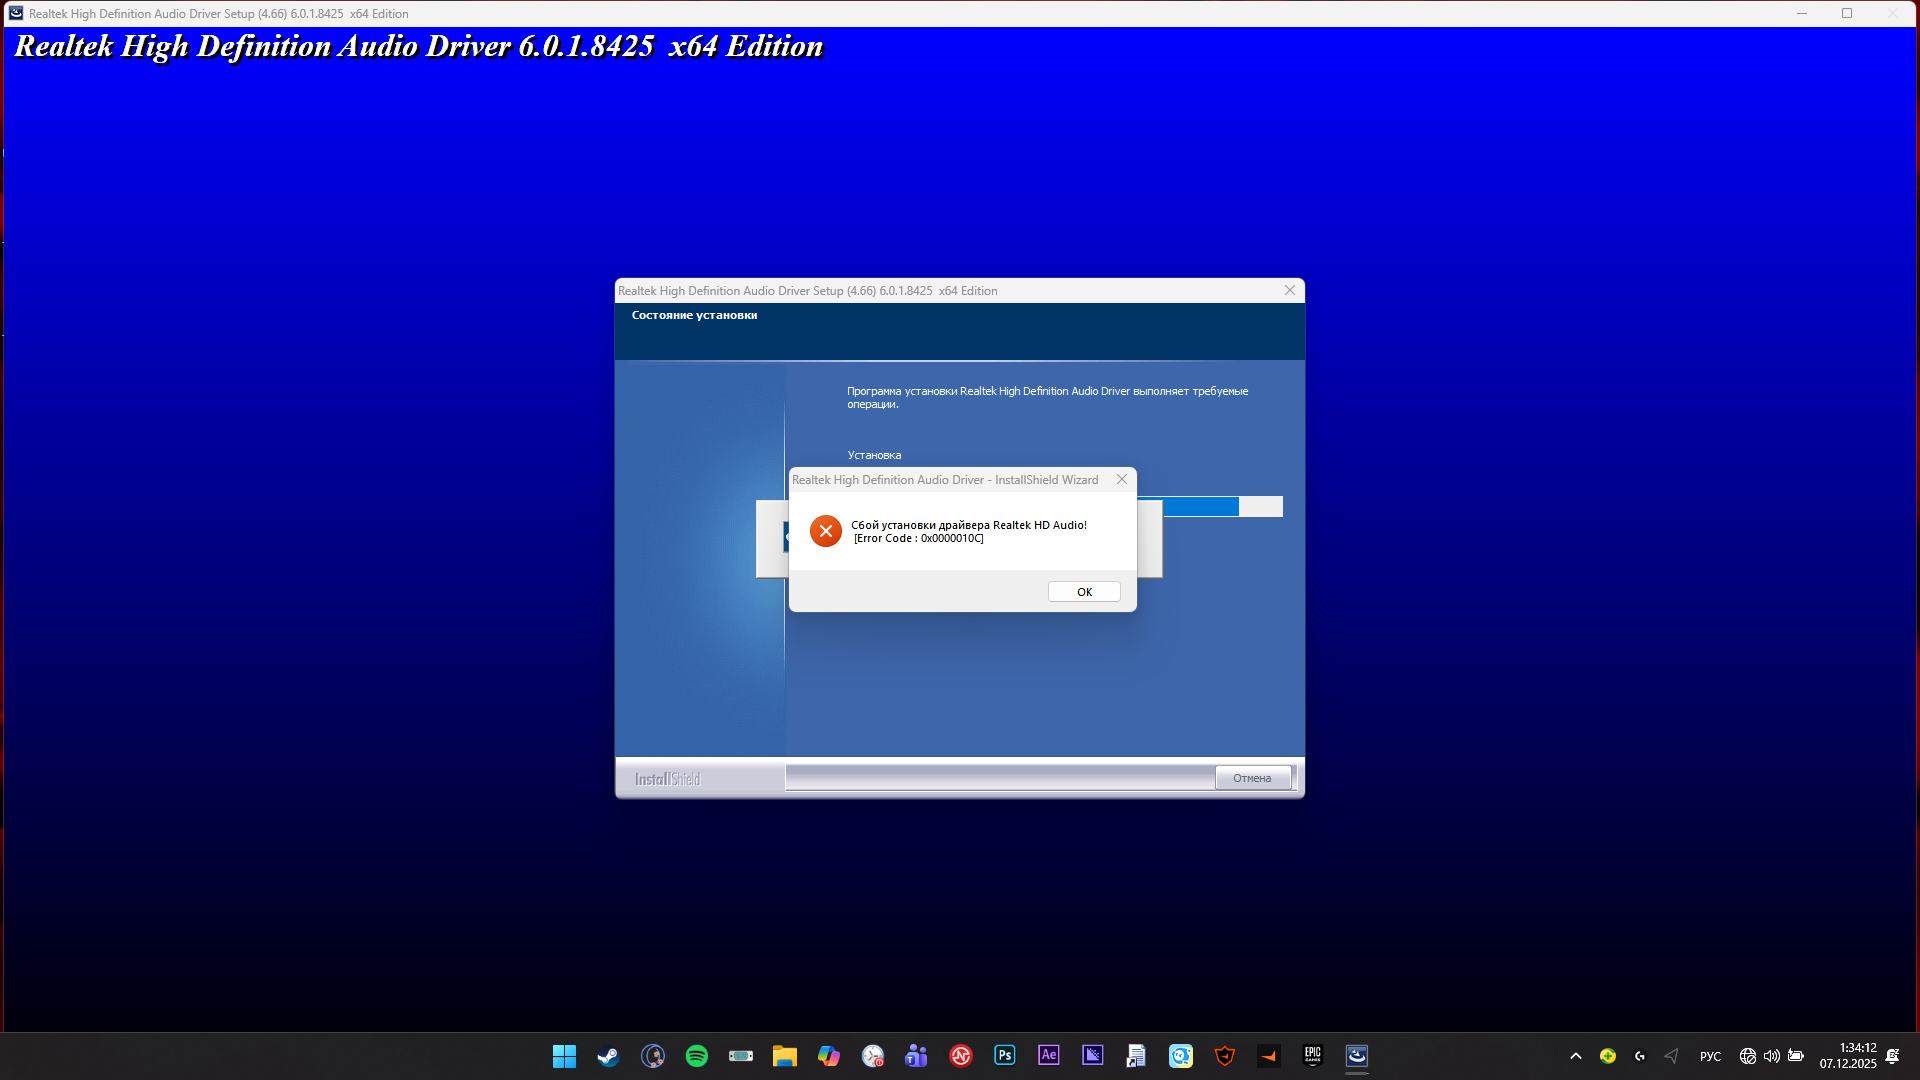Open After Effects from the taskbar

[x=1048, y=1056]
